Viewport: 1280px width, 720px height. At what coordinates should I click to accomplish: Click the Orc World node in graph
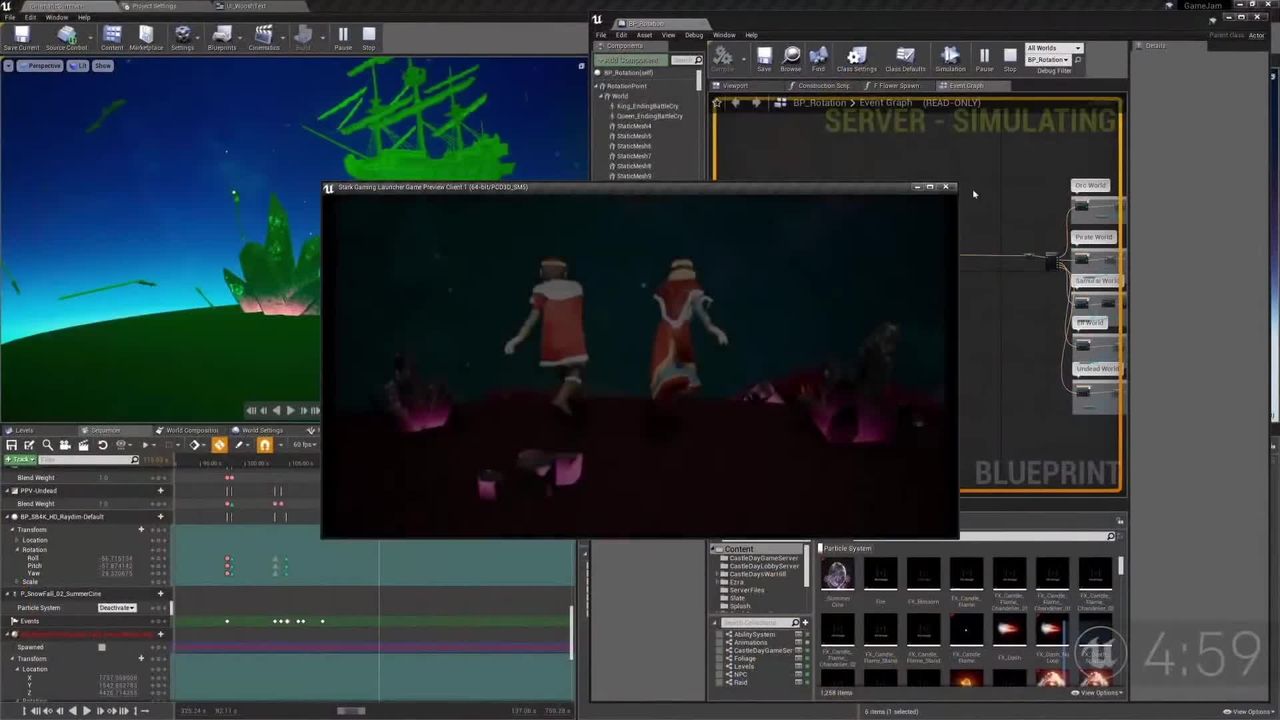(1090, 185)
